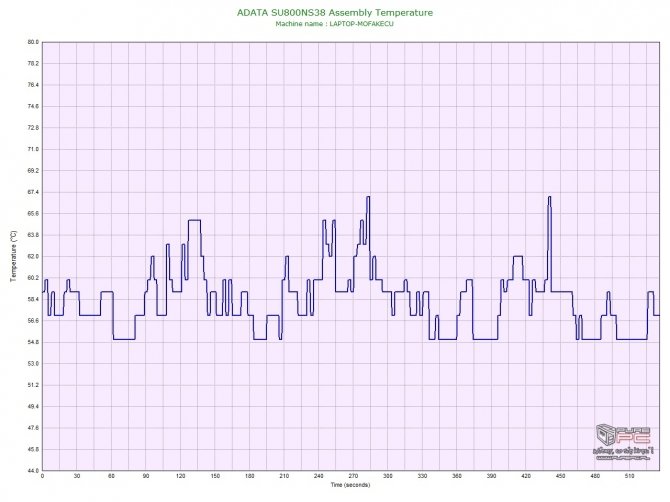Click the 150 seconds time axis tick
The height and width of the screenshot is (502, 670).
coord(215,476)
